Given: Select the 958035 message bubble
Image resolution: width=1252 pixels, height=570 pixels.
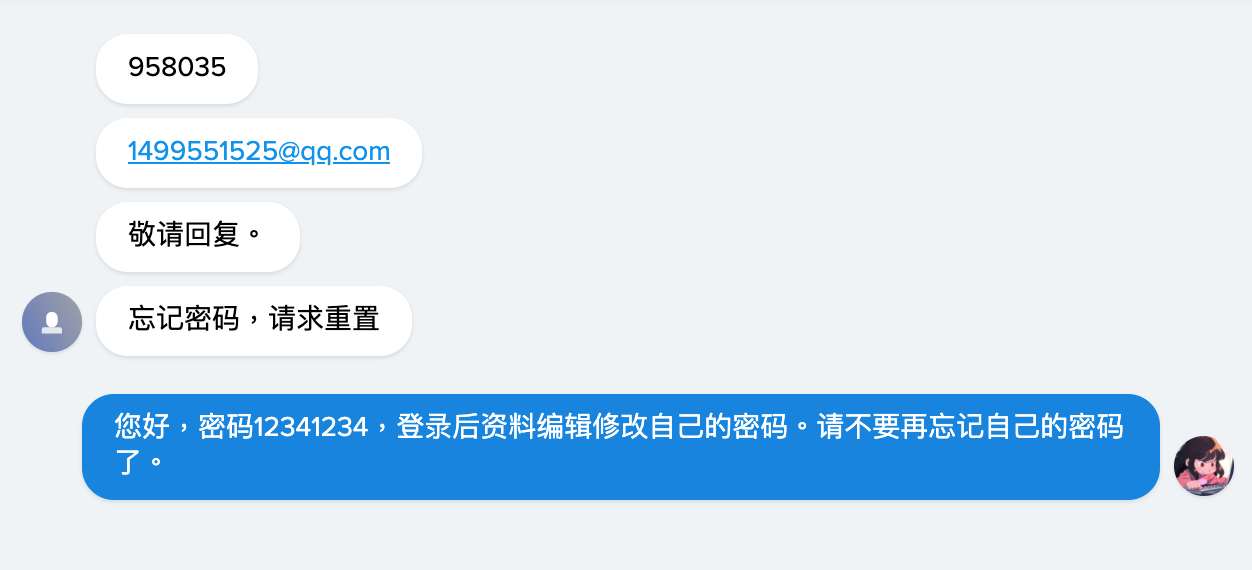Looking at the screenshot, I should tap(177, 69).
